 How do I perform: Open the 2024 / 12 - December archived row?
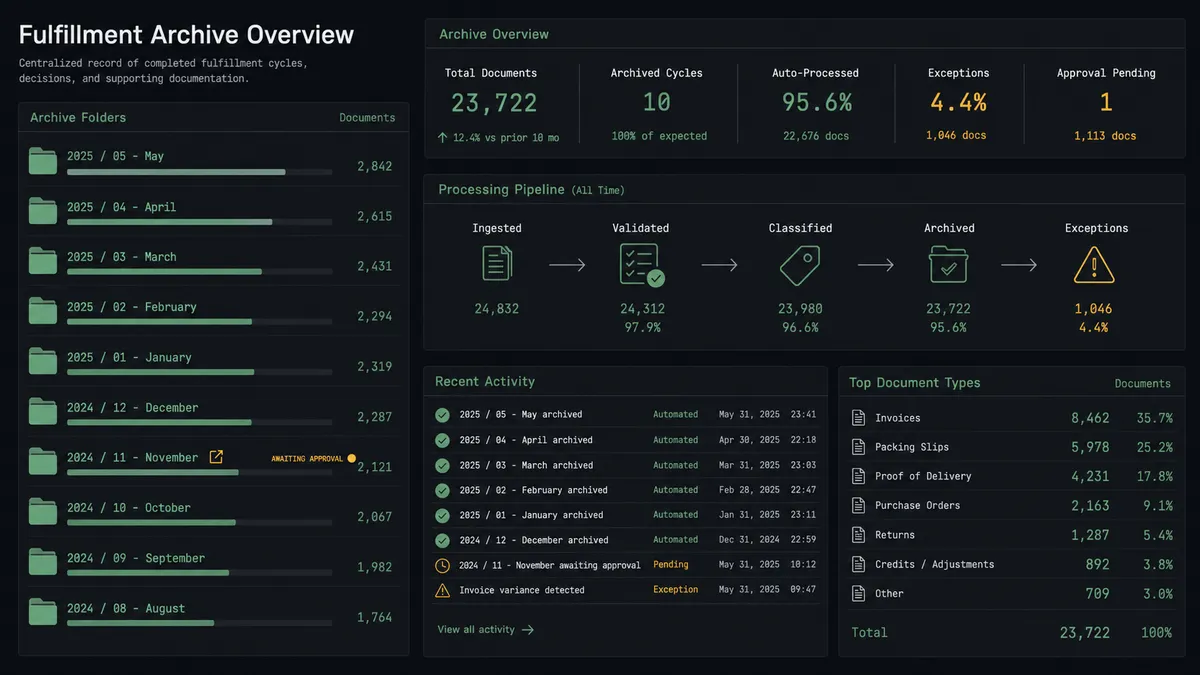pos(626,540)
